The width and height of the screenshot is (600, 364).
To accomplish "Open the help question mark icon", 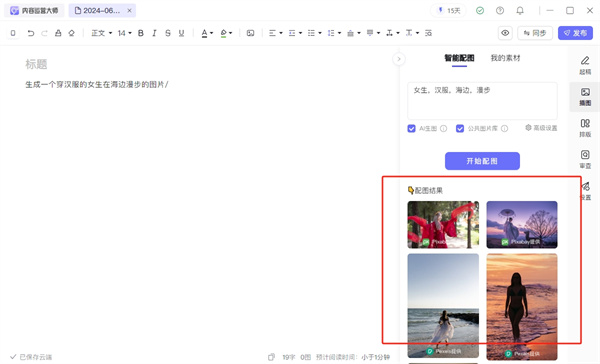I will point(500,11).
